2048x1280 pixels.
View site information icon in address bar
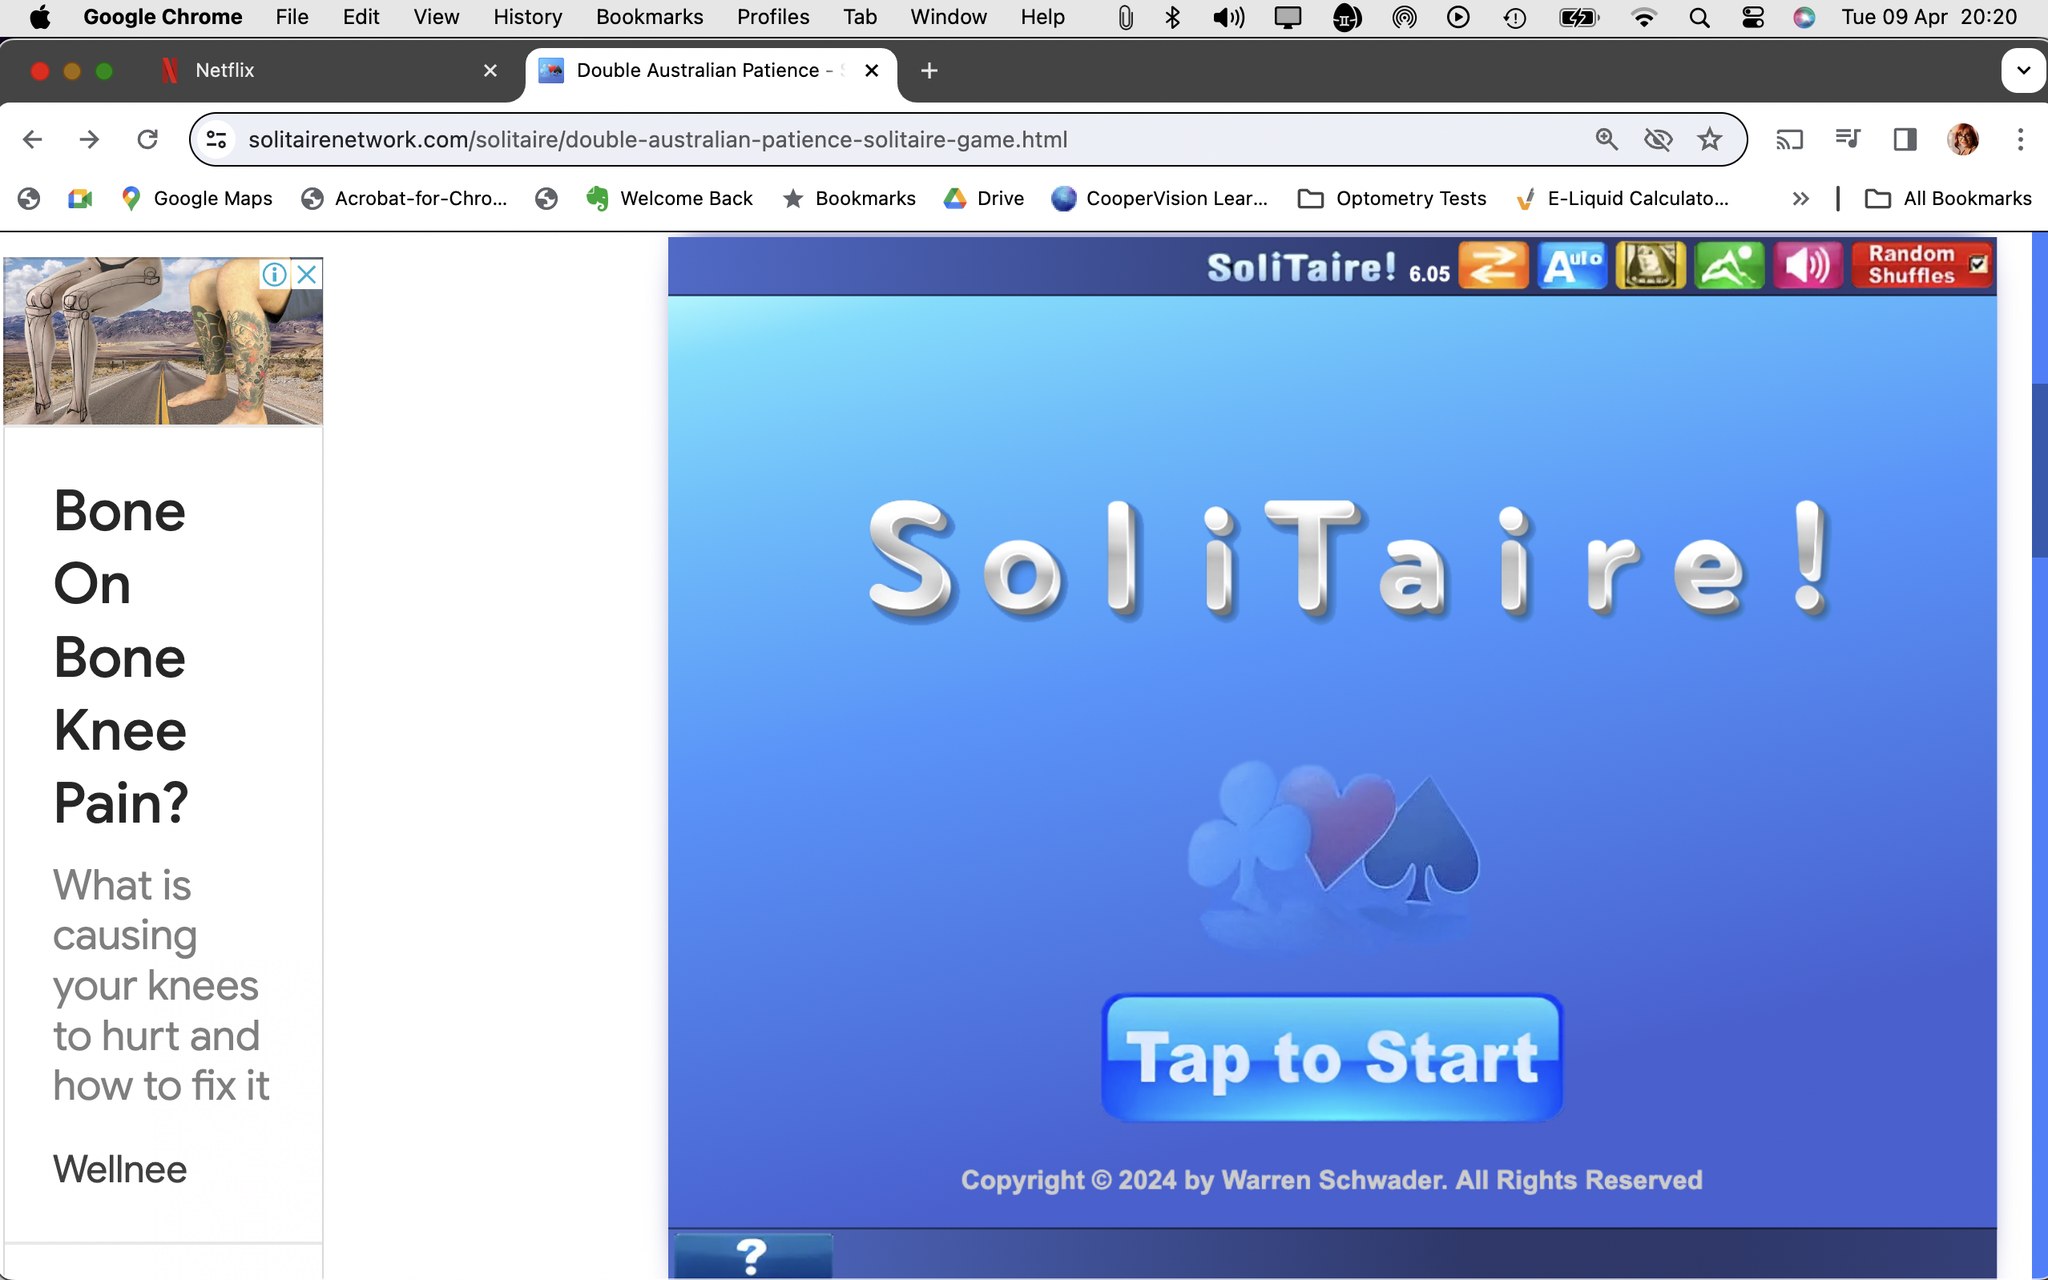(216, 139)
